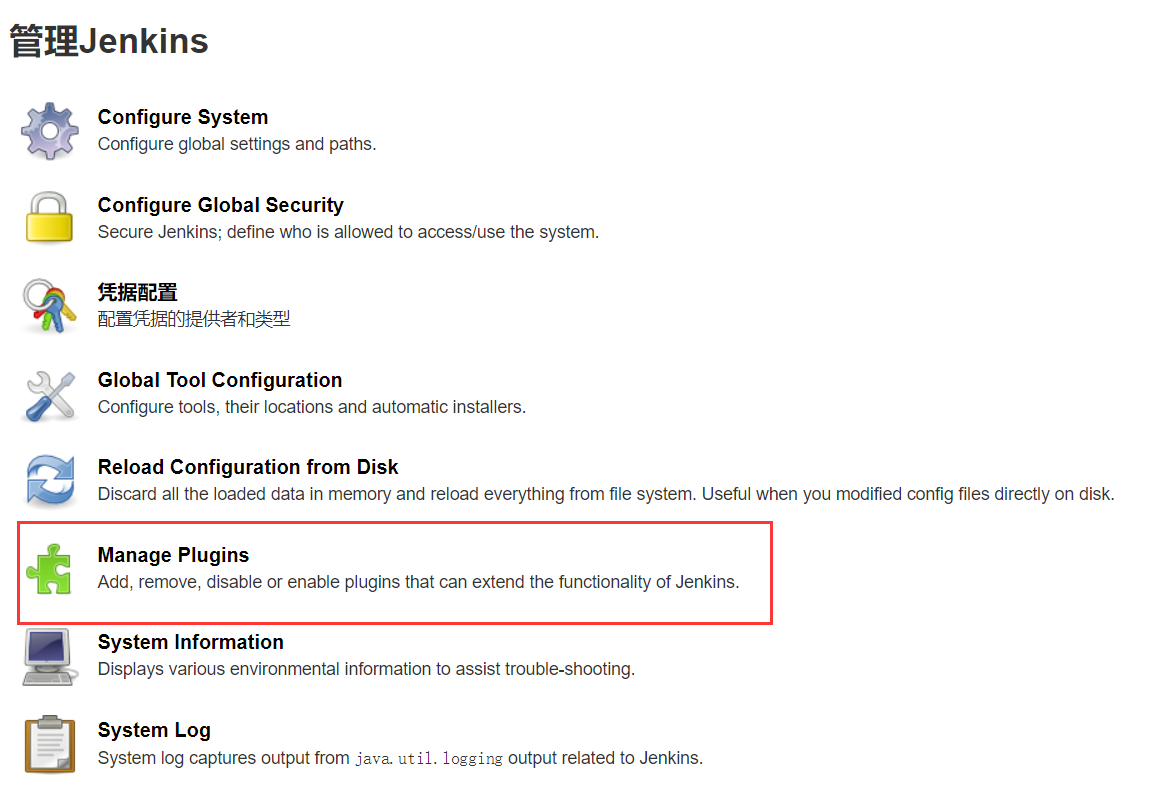Click the gear icon for Configure System
The height and width of the screenshot is (790, 1156).
click(x=49, y=131)
